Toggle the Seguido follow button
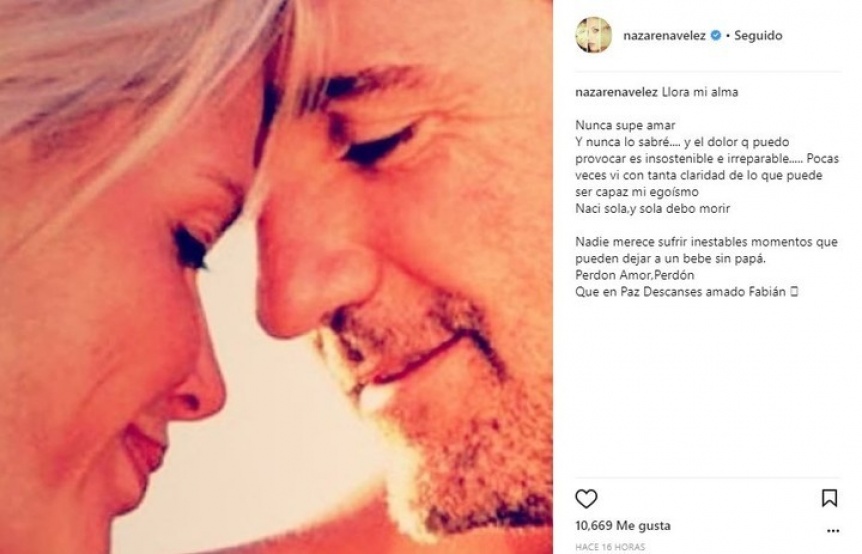 click(x=758, y=35)
